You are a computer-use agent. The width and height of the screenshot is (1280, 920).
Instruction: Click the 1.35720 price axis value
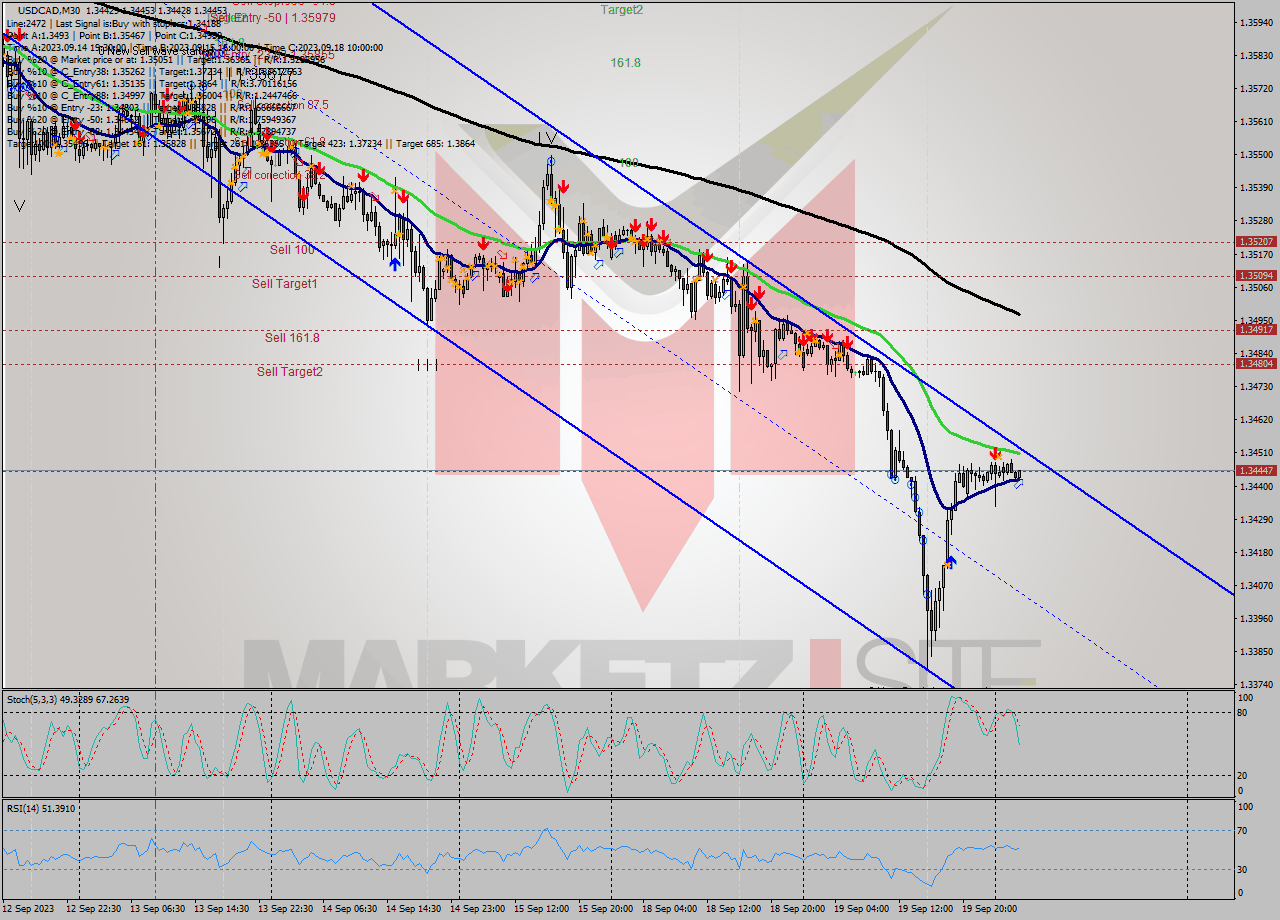pos(1256,88)
